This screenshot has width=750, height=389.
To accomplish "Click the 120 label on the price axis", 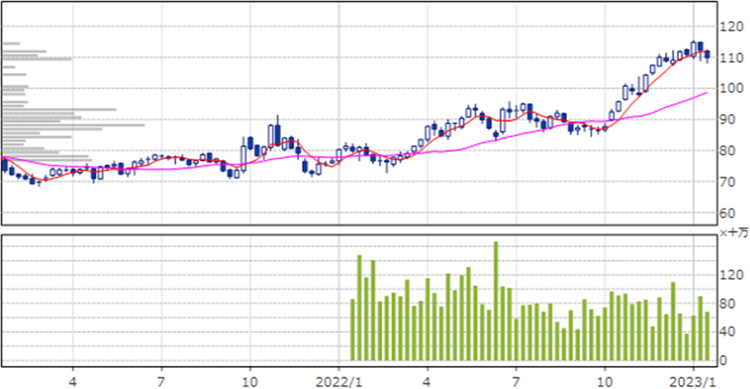I will point(731,27).
